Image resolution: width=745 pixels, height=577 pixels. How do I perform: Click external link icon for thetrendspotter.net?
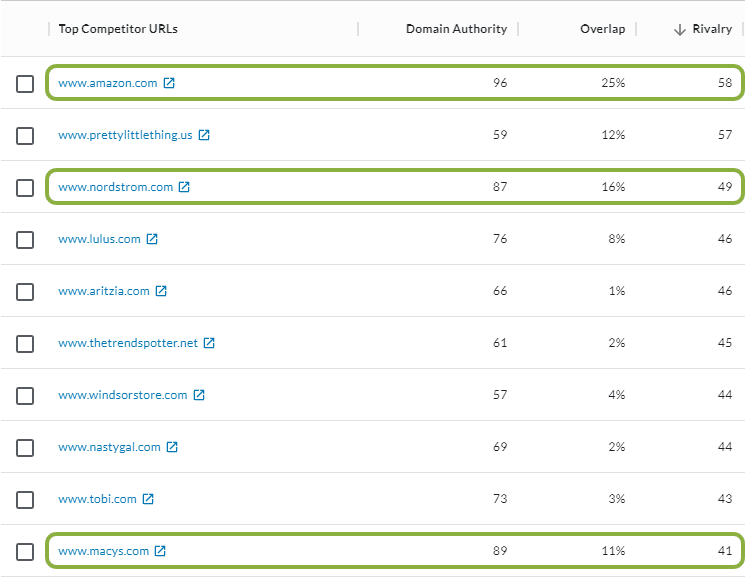click(209, 343)
